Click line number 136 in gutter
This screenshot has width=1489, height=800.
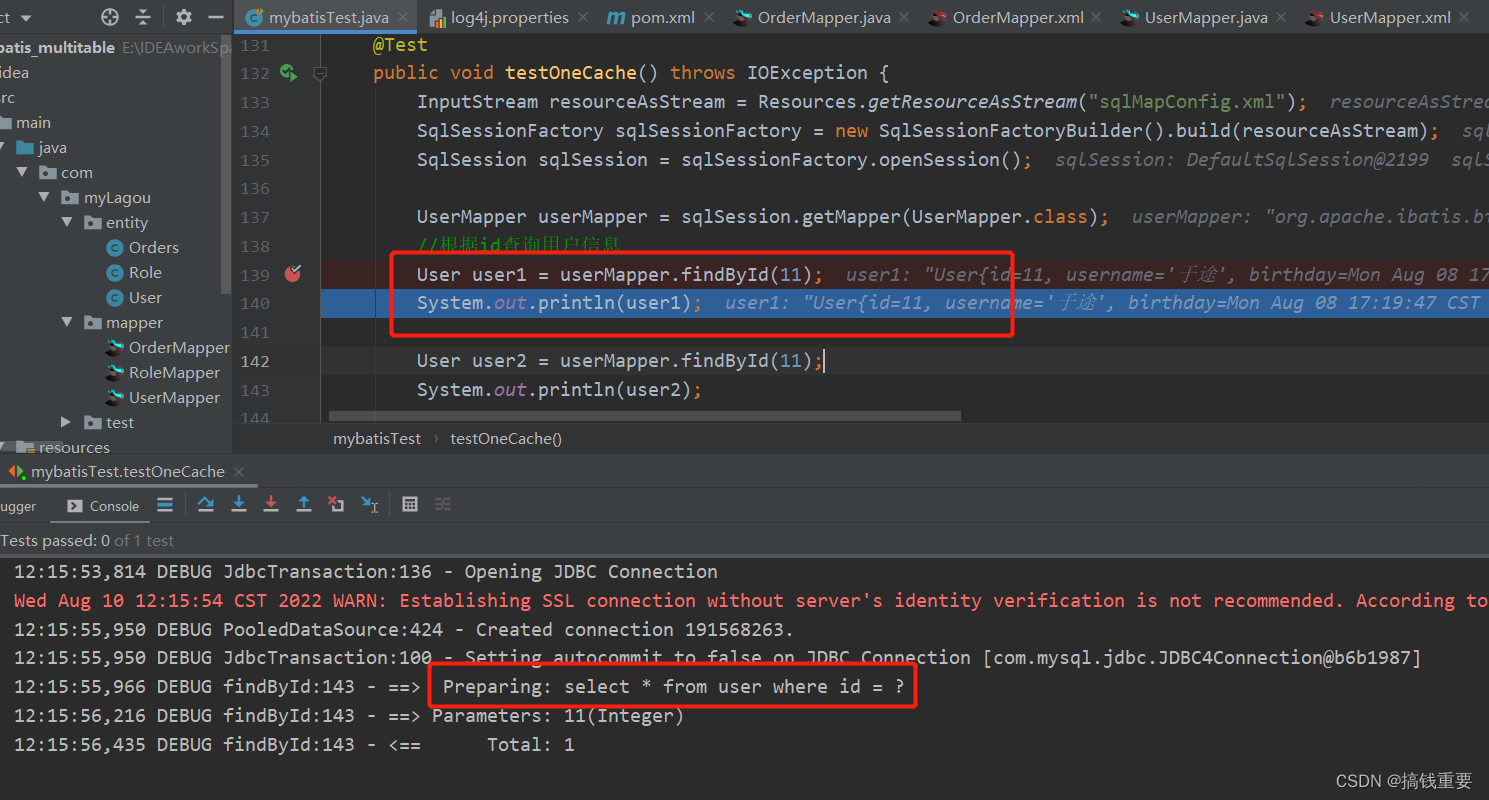coord(255,188)
